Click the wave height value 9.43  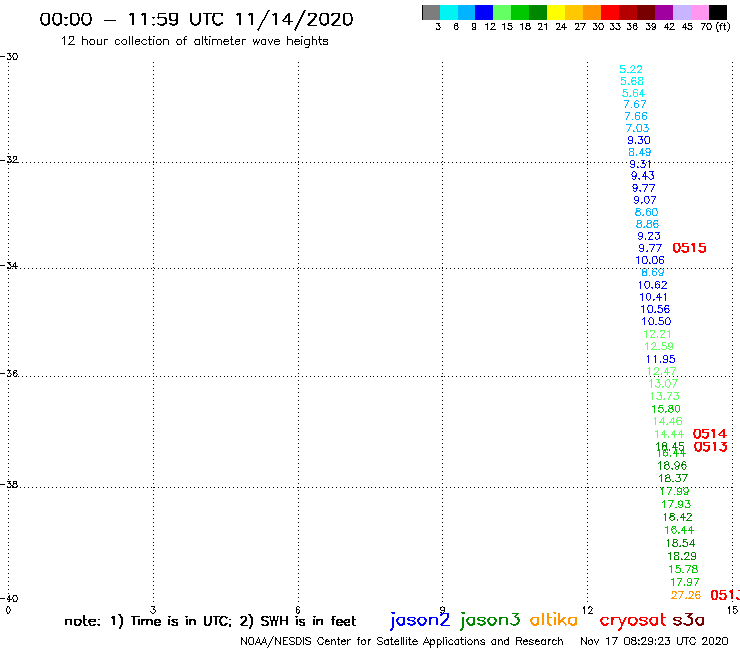(643, 176)
